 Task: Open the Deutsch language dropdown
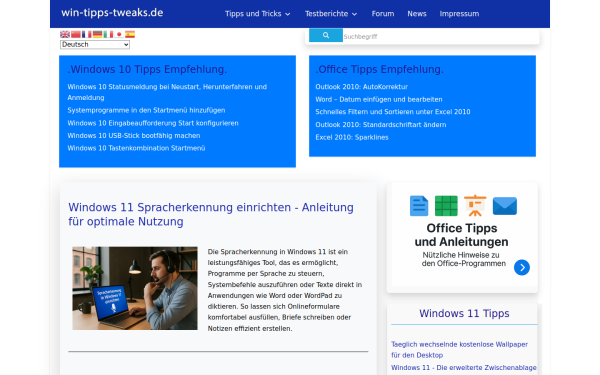click(95, 45)
